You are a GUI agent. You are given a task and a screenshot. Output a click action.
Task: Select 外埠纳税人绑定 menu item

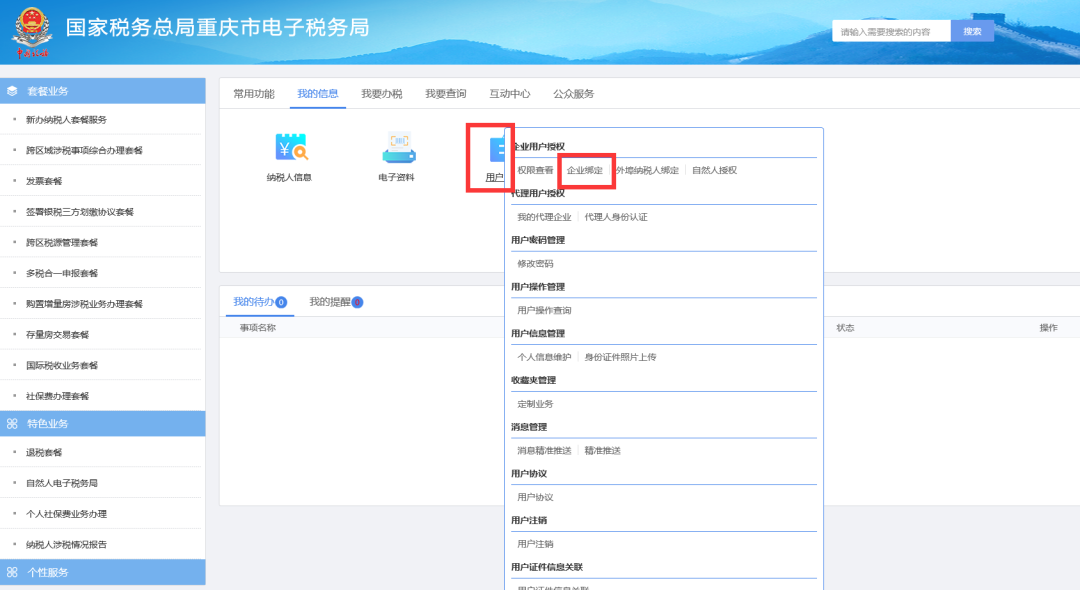(x=647, y=170)
